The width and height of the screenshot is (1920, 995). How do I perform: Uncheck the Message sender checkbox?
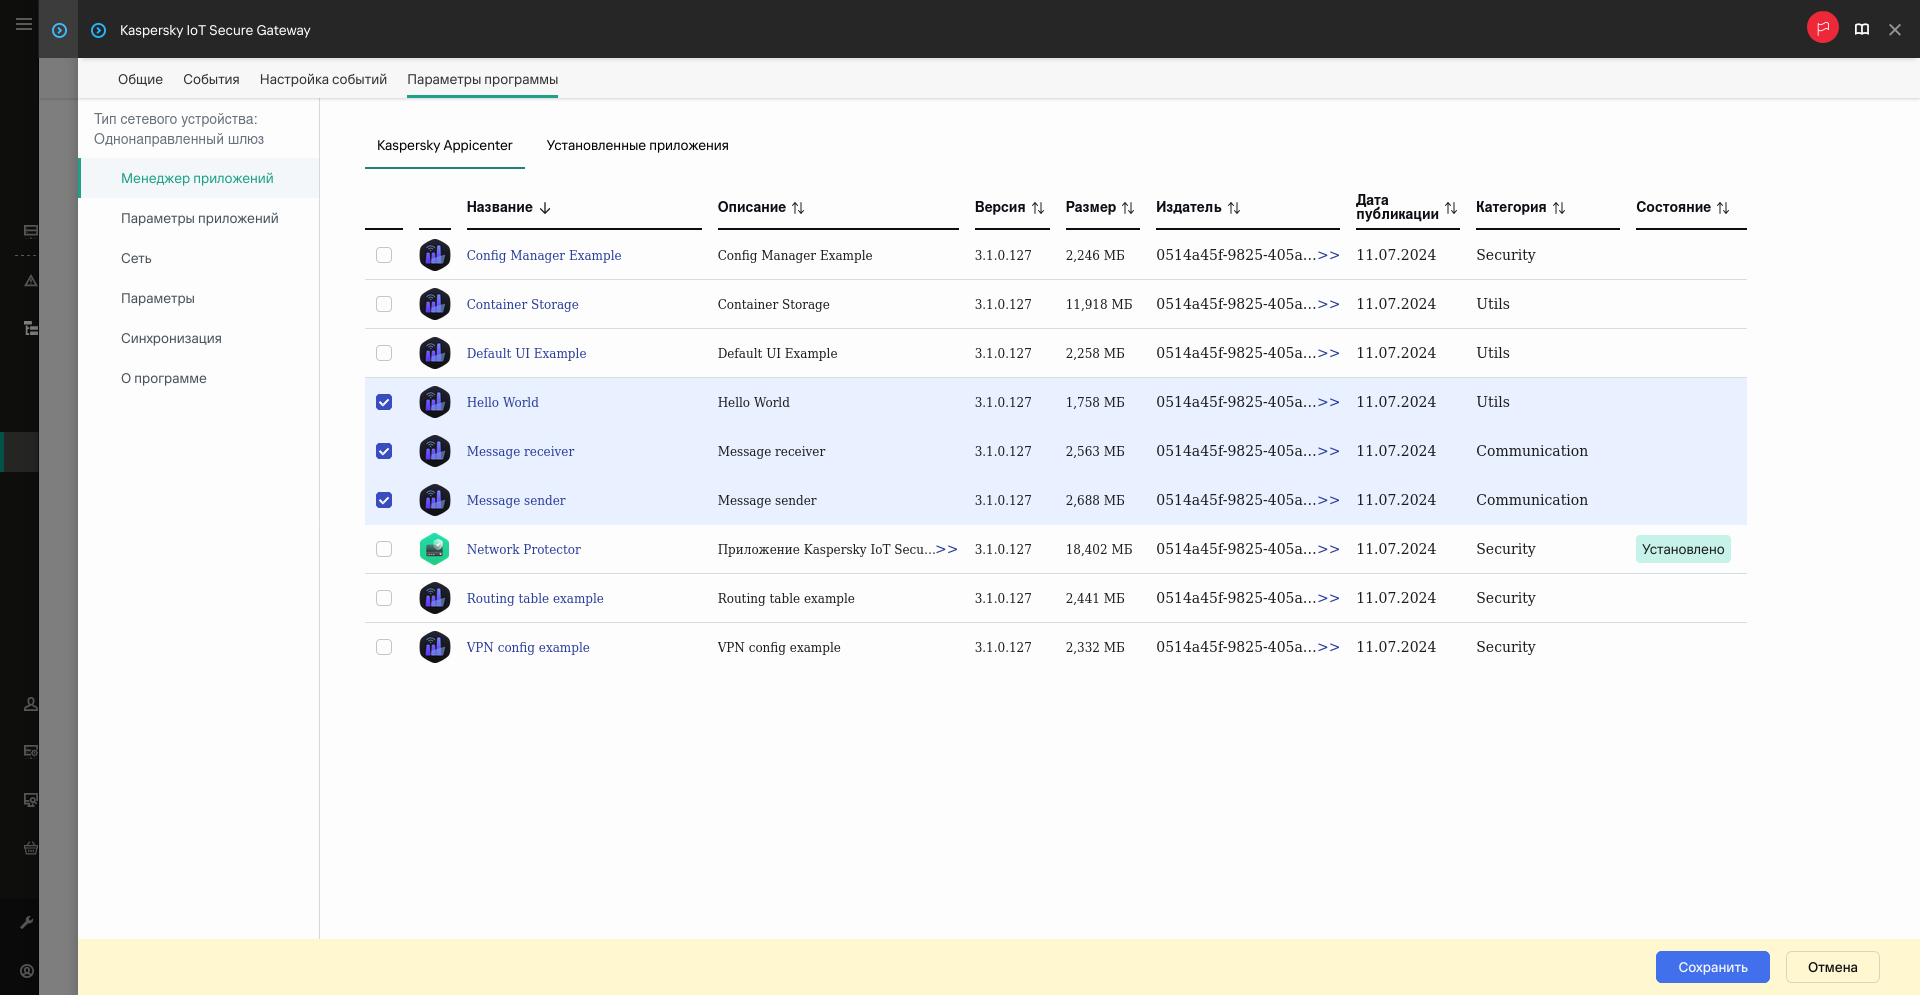pos(384,500)
